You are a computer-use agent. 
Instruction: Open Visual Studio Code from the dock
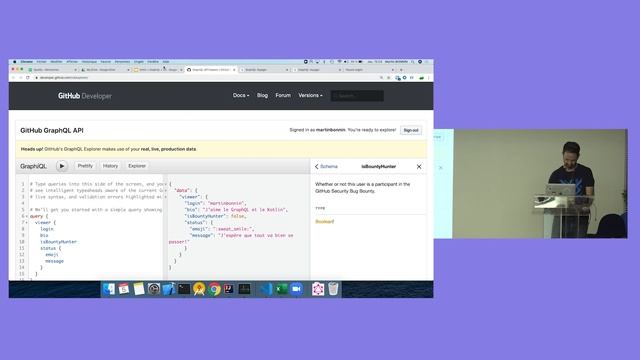(x=266, y=289)
